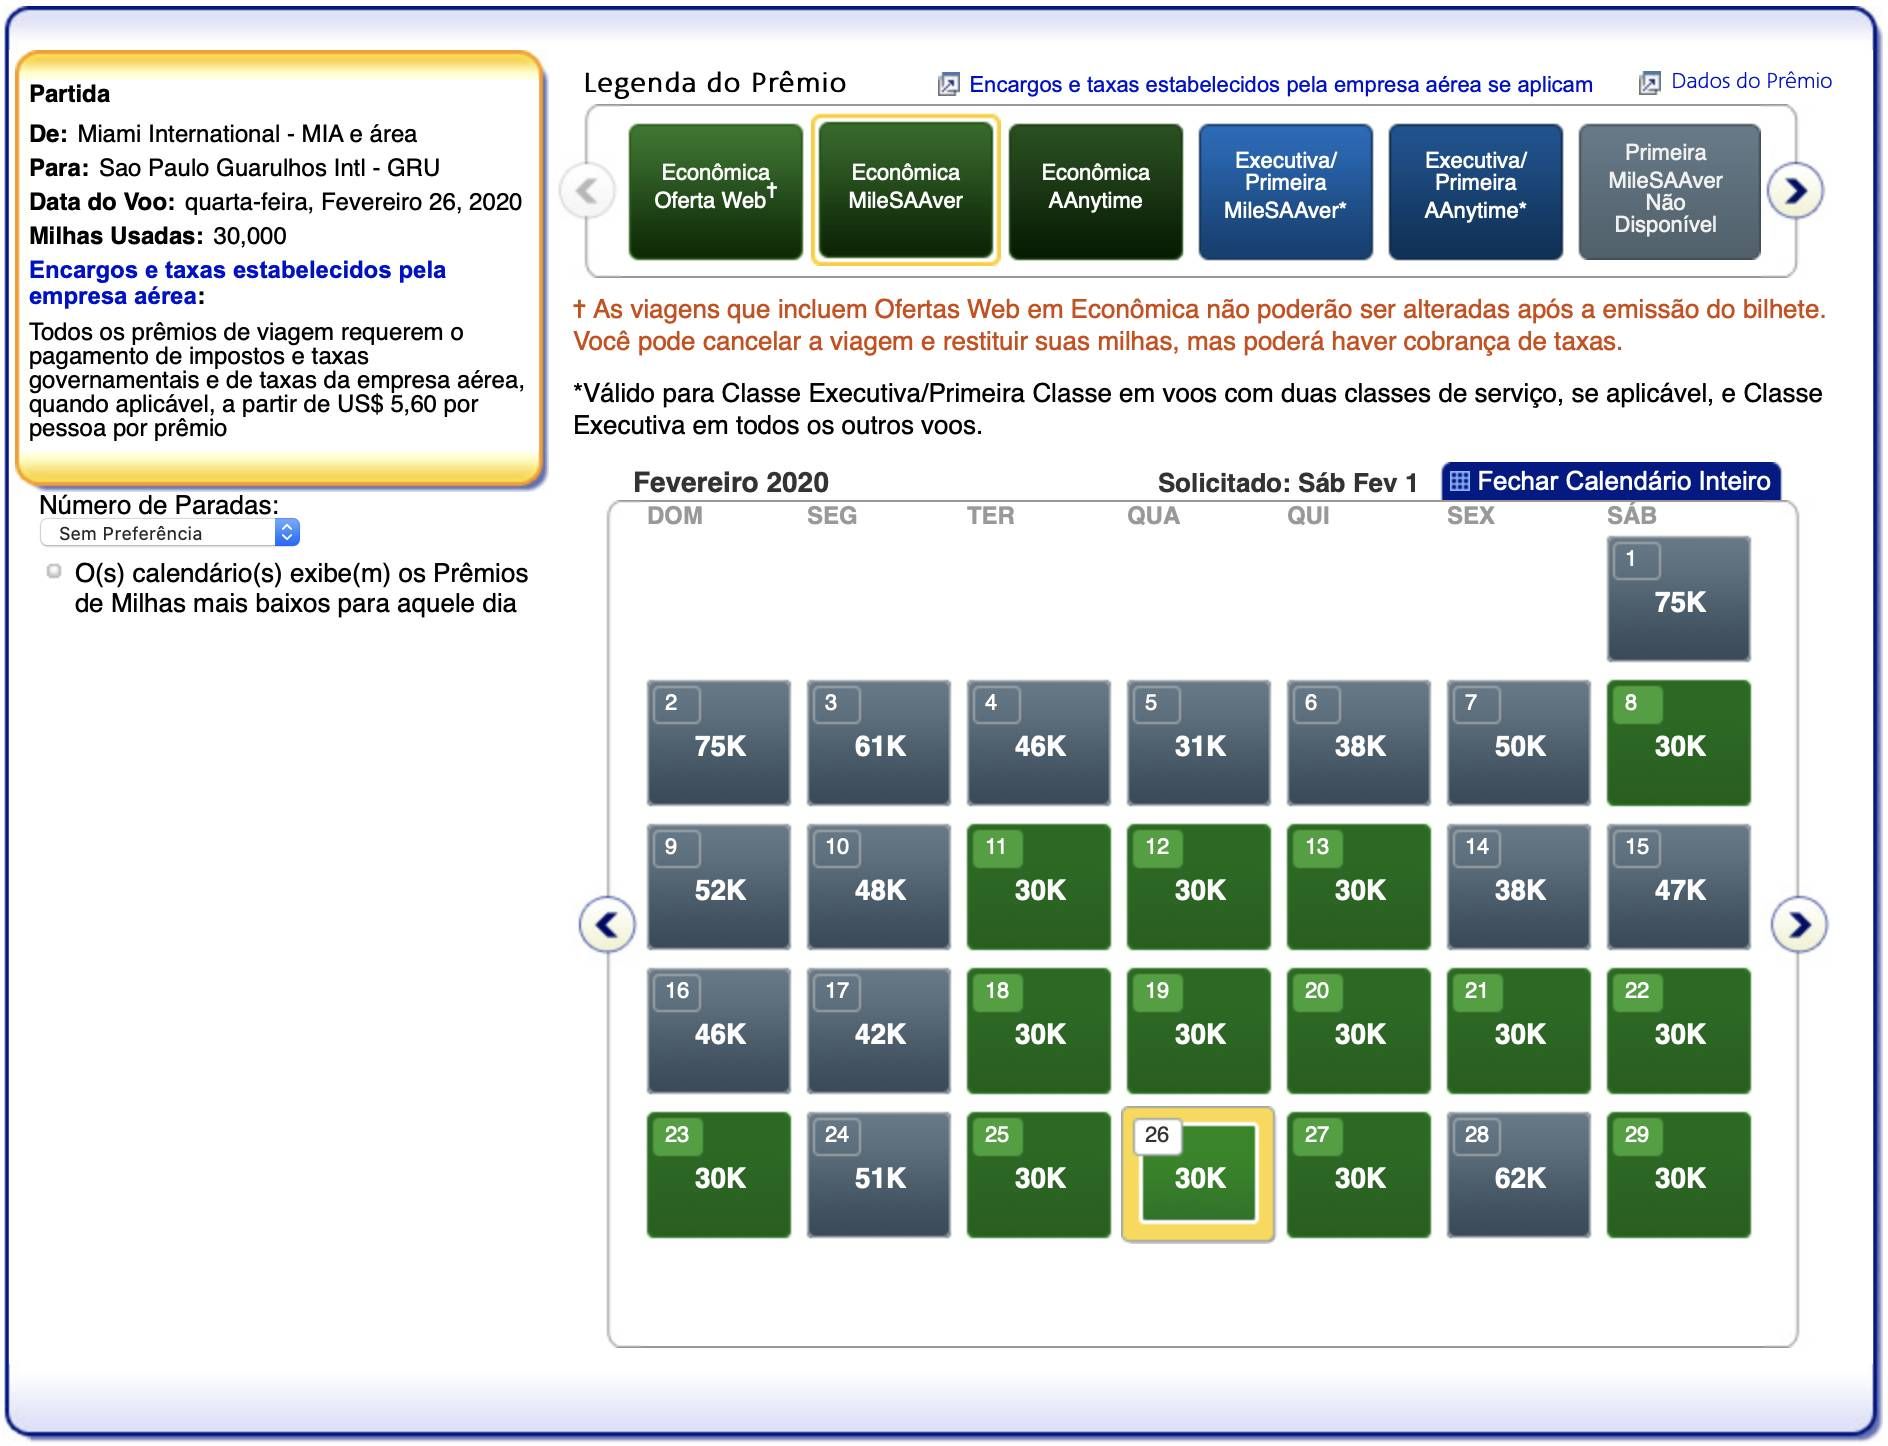
Task: Pick February 28 priced 62K
Action: [x=1519, y=1175]
